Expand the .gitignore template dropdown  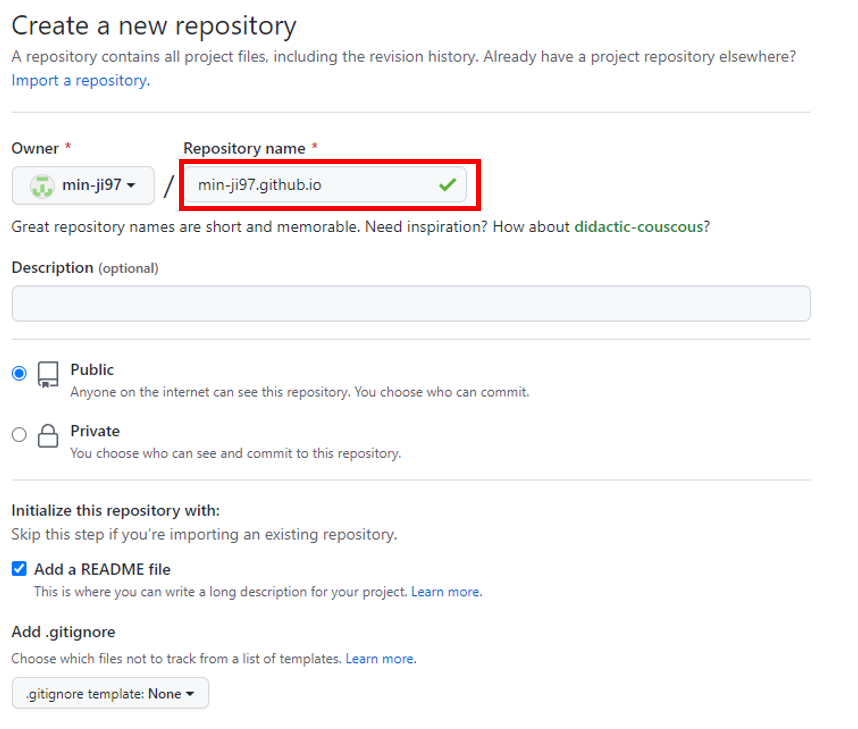[x=110, y=693]
